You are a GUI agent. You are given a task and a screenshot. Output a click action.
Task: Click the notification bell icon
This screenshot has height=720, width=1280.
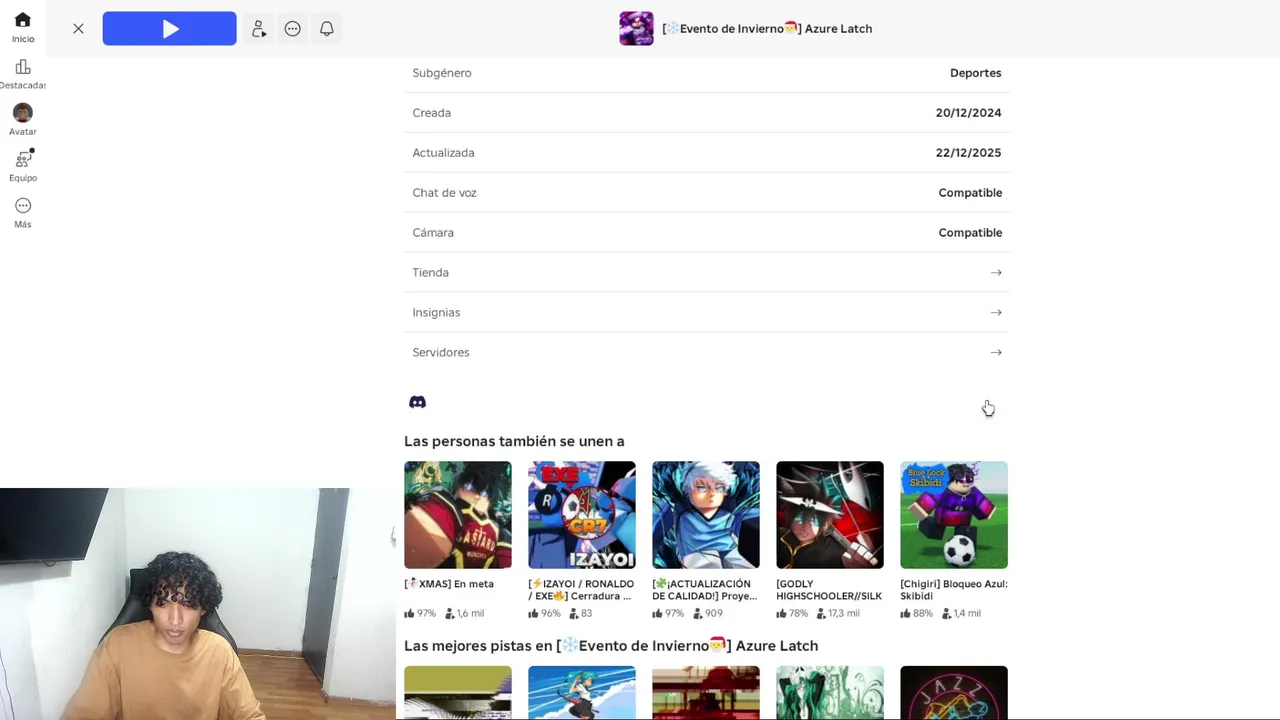tap(327, 29)
